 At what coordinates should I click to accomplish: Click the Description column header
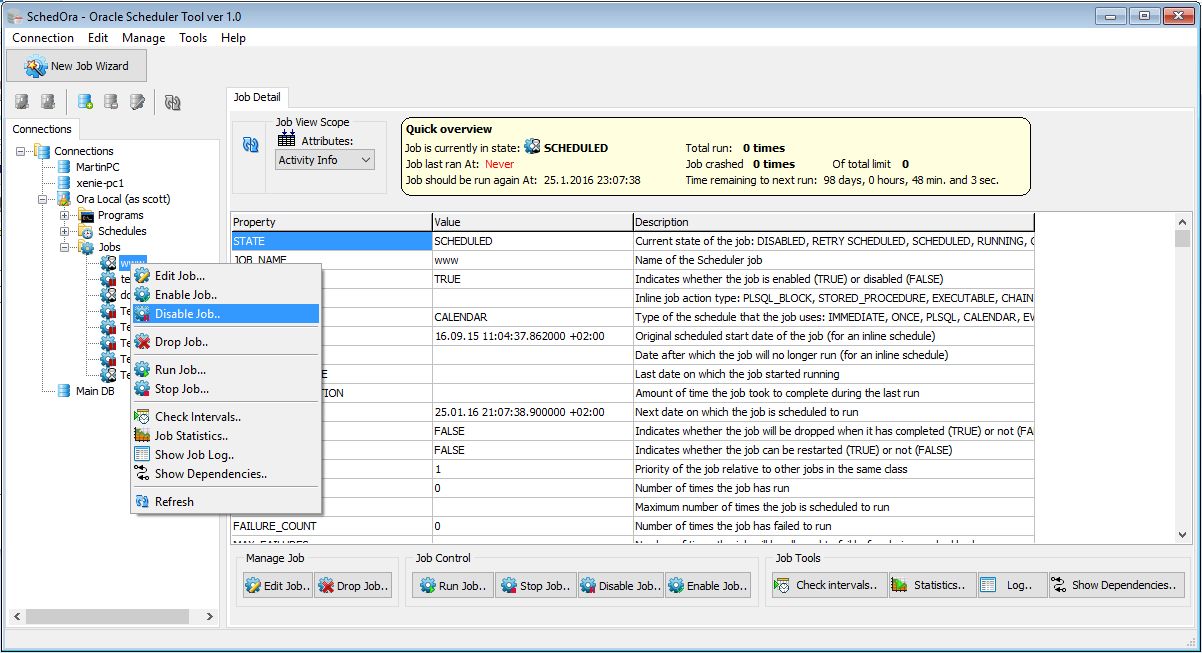[x=834, y=222]
